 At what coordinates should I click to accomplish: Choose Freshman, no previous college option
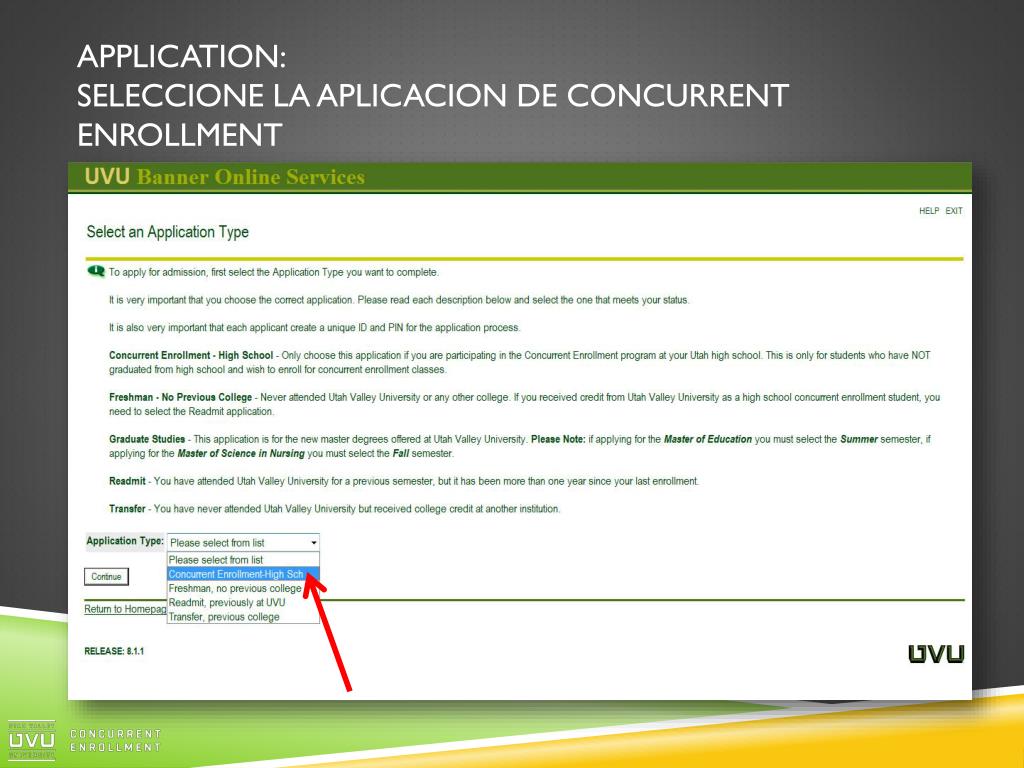click(243, 588)
